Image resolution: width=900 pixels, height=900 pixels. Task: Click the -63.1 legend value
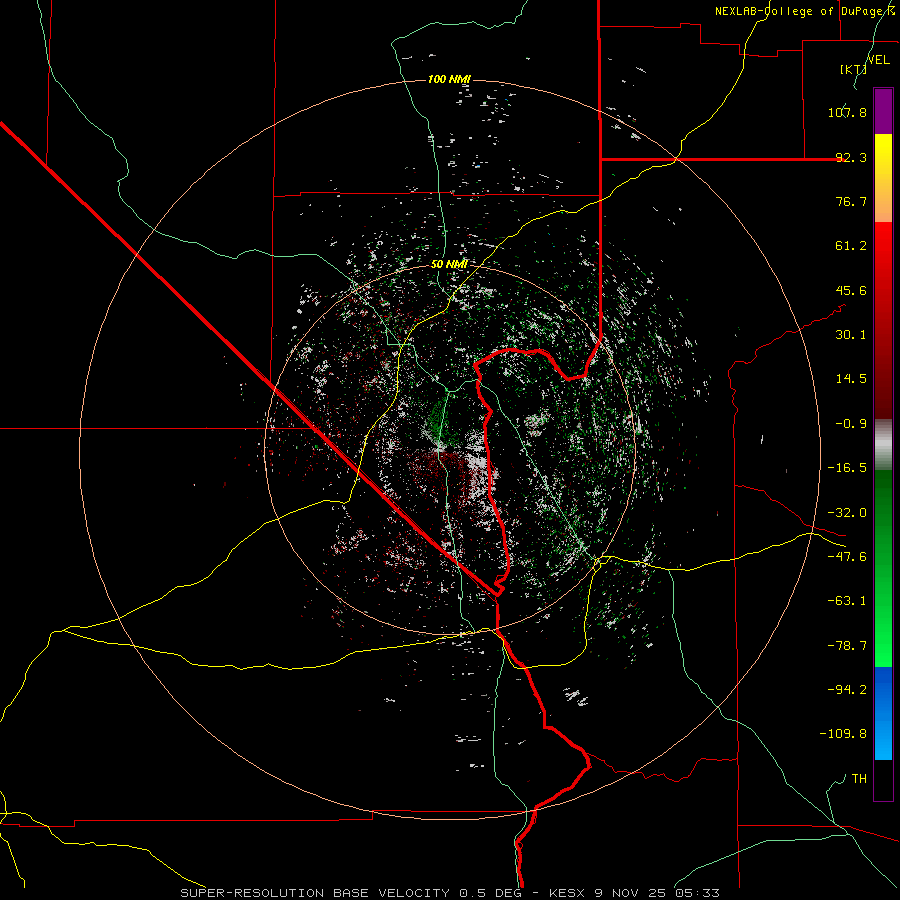(x=847, y=600)
